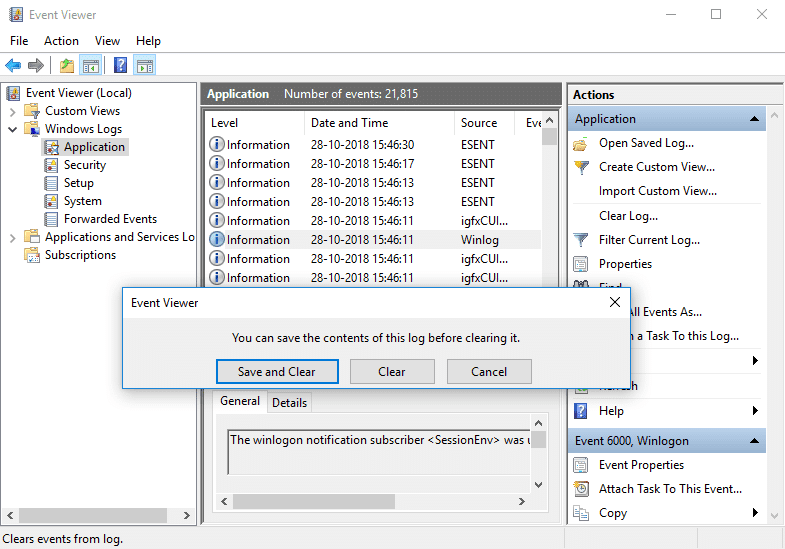Click the Clear button in dialog

(392, 371)
